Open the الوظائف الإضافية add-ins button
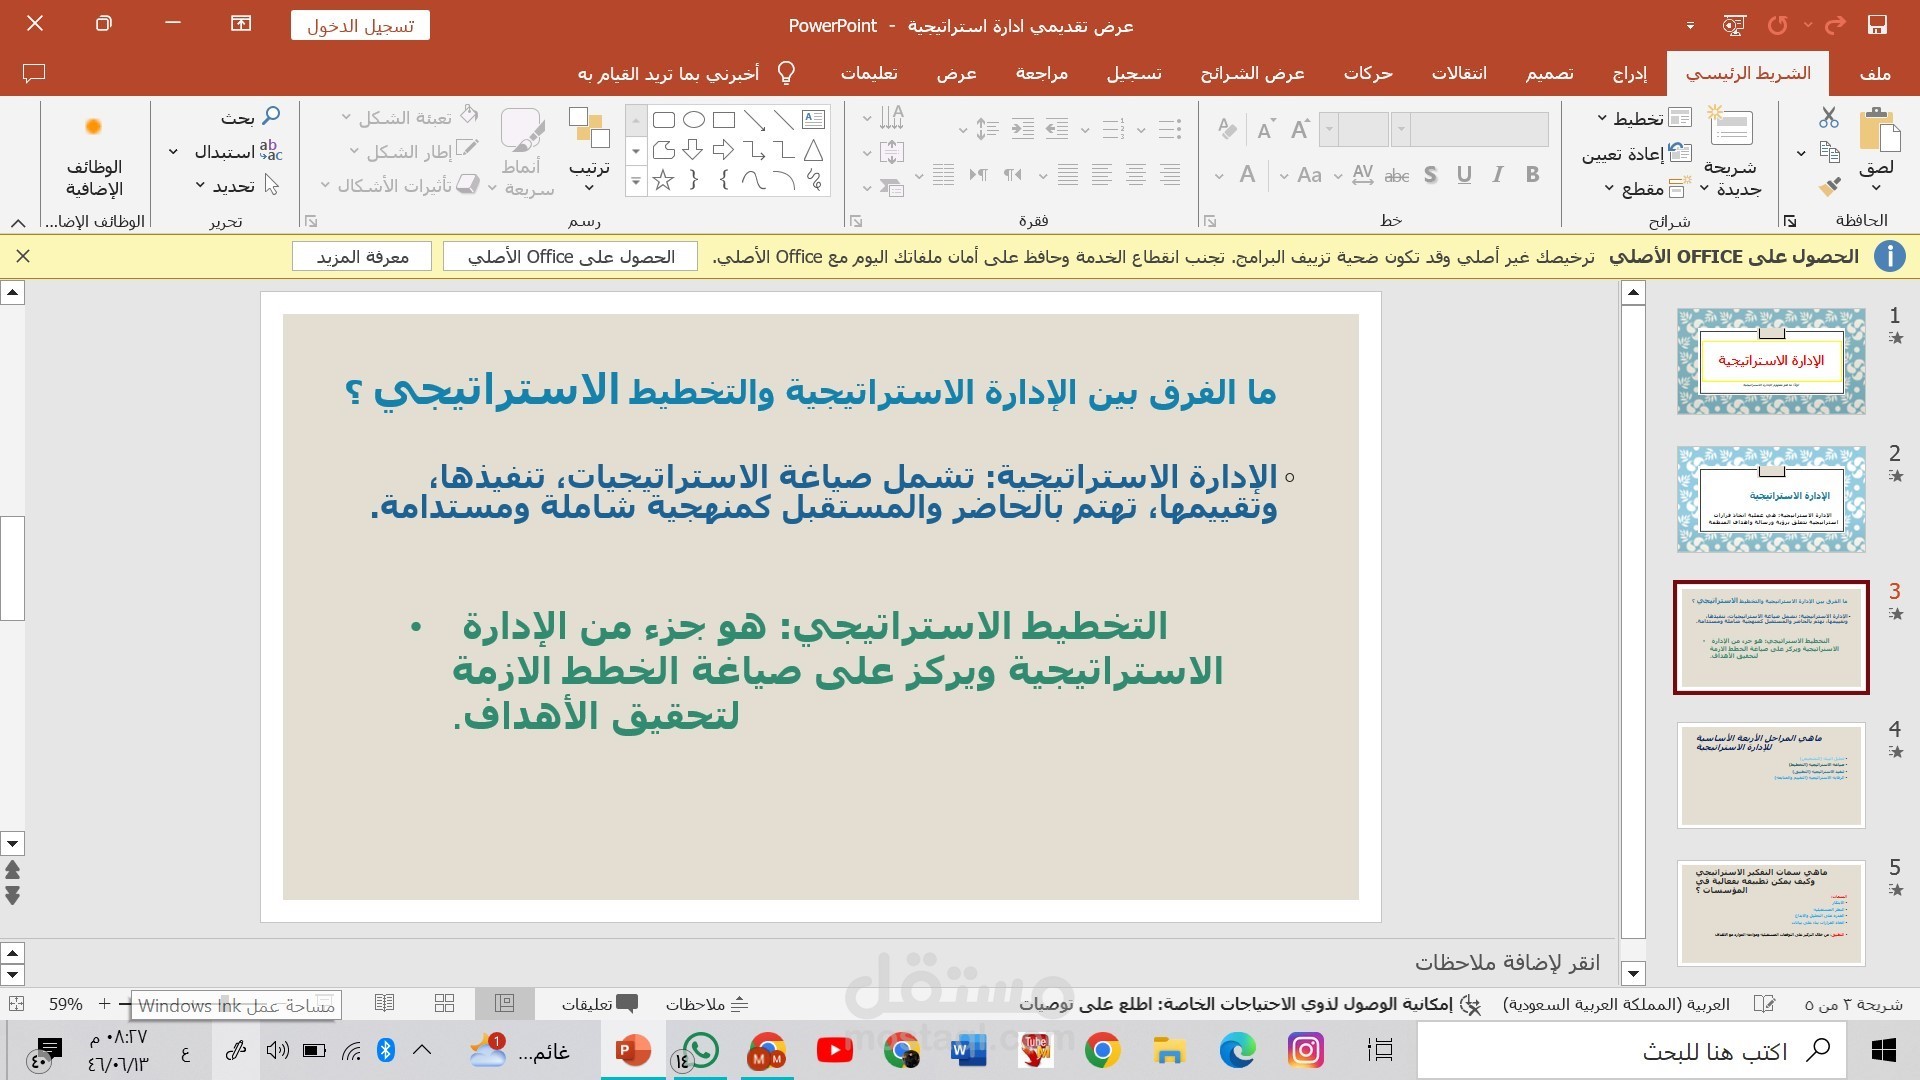1920x1080 pixels. pos(94,155)
